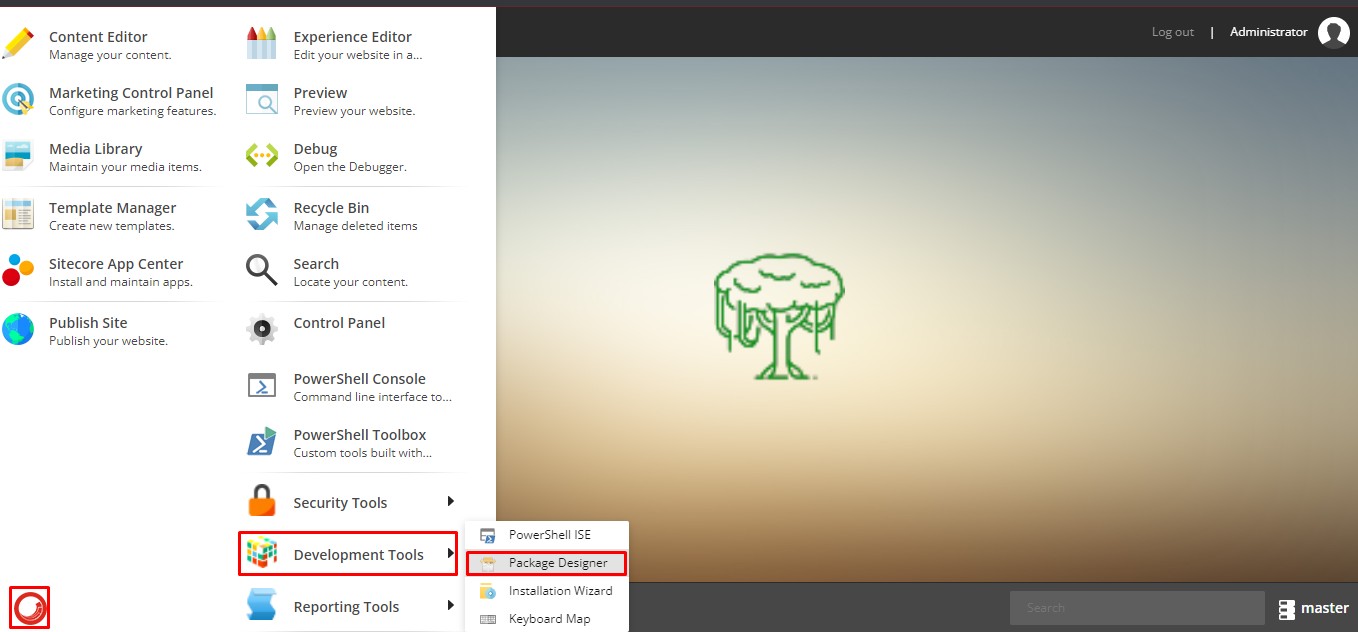Screen dimensions: 1358x632
Task: Click the Preview magnifier icon
Action: (262, 100)
